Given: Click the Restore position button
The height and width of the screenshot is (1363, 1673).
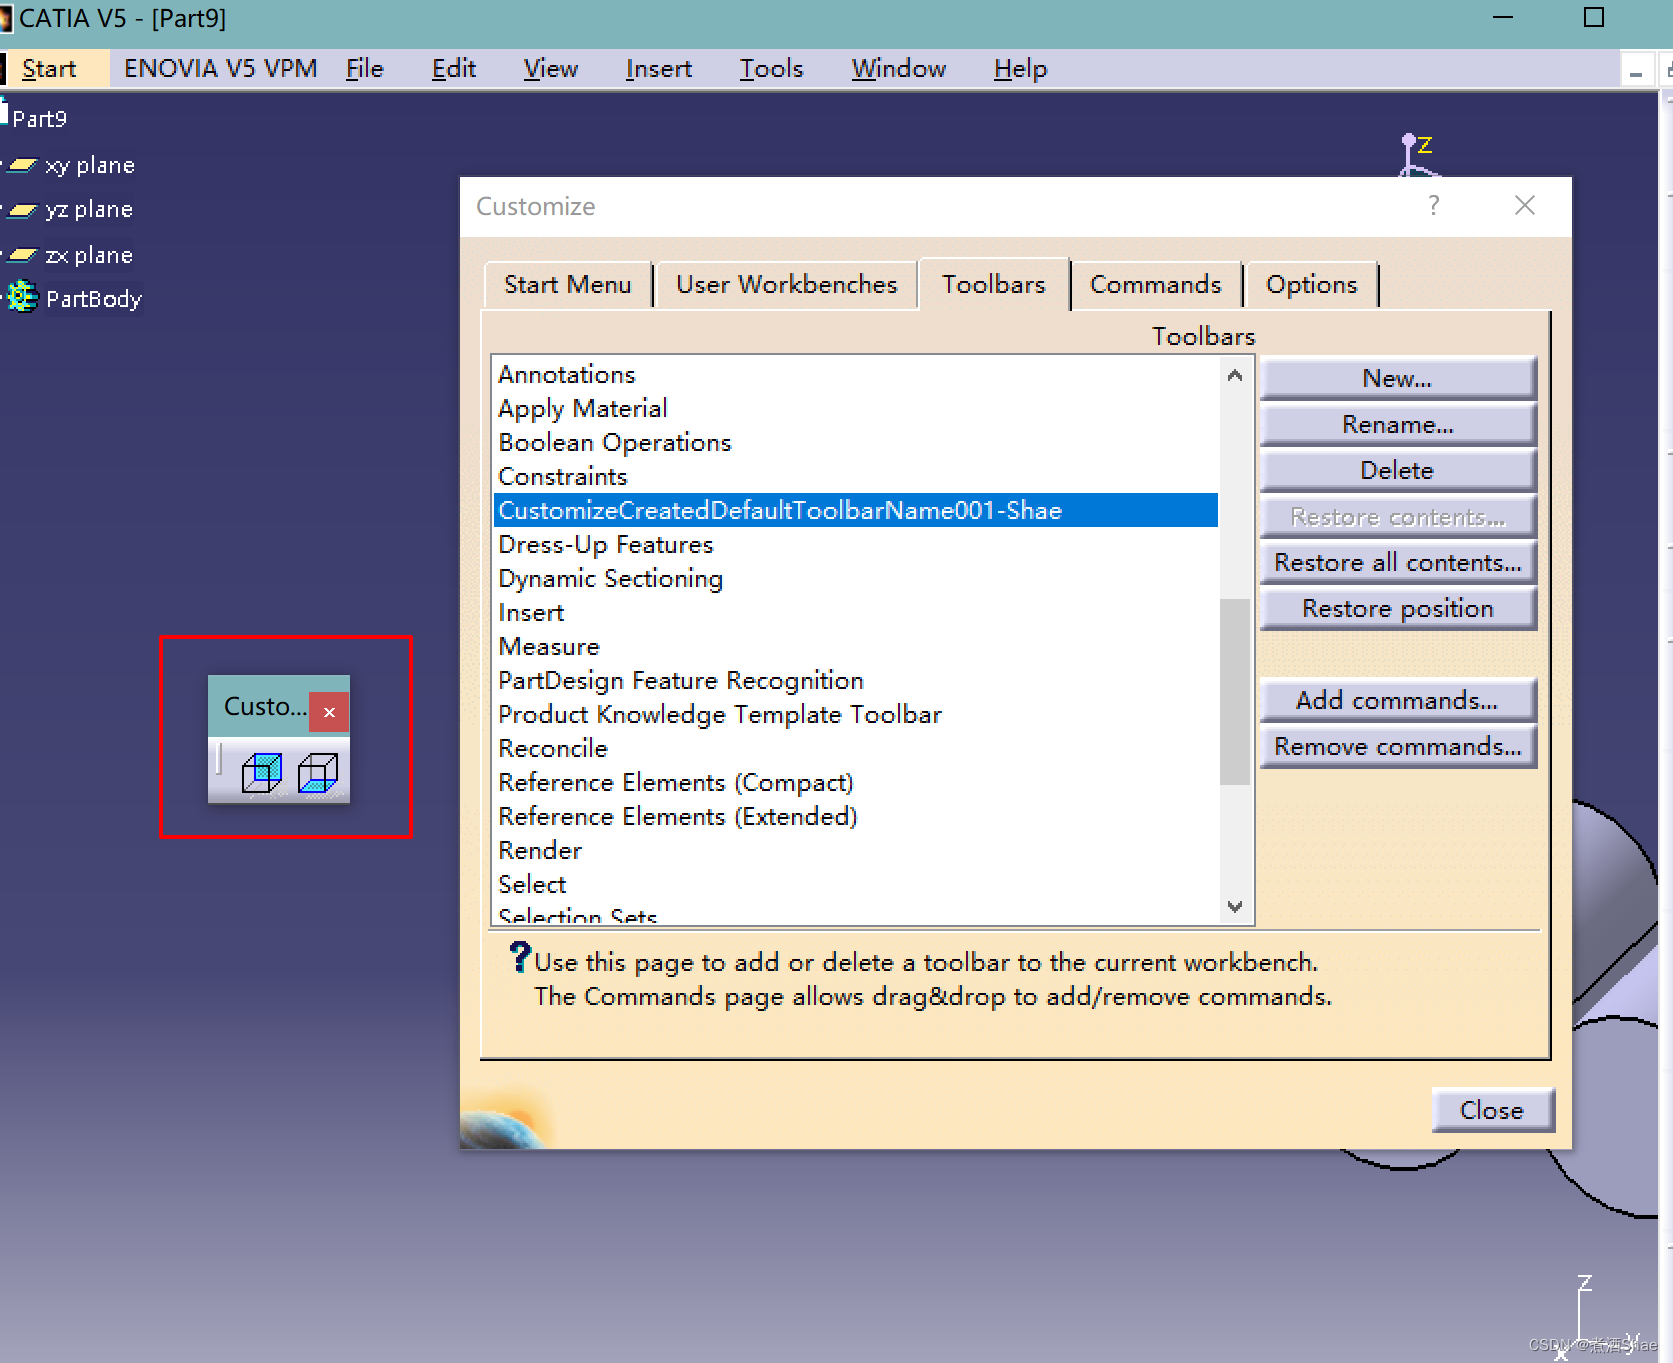Looking at the screenshot, I should pyautogui.click(x=1397, y=609).
